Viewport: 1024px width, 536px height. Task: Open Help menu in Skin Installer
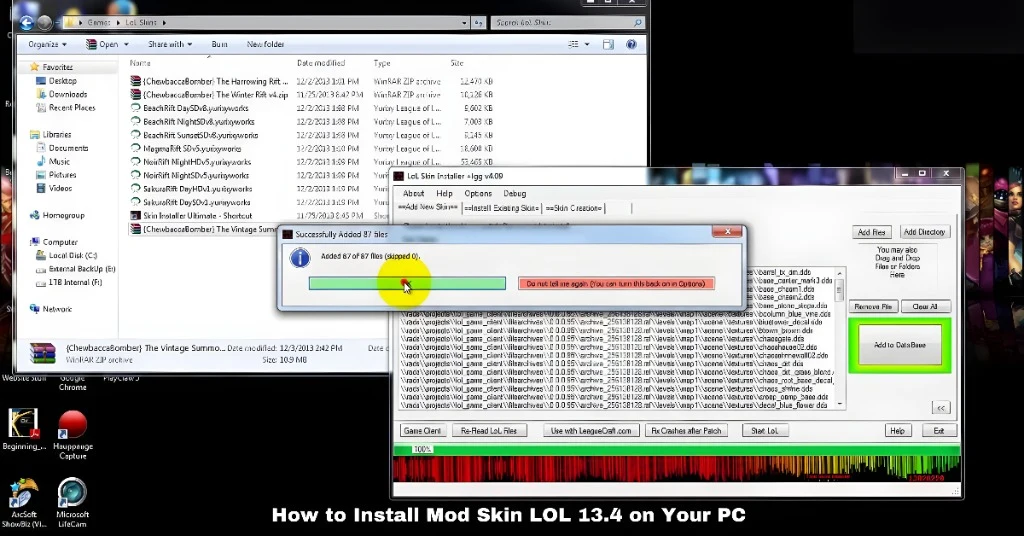pyautogui.click(x=444, y=193)
